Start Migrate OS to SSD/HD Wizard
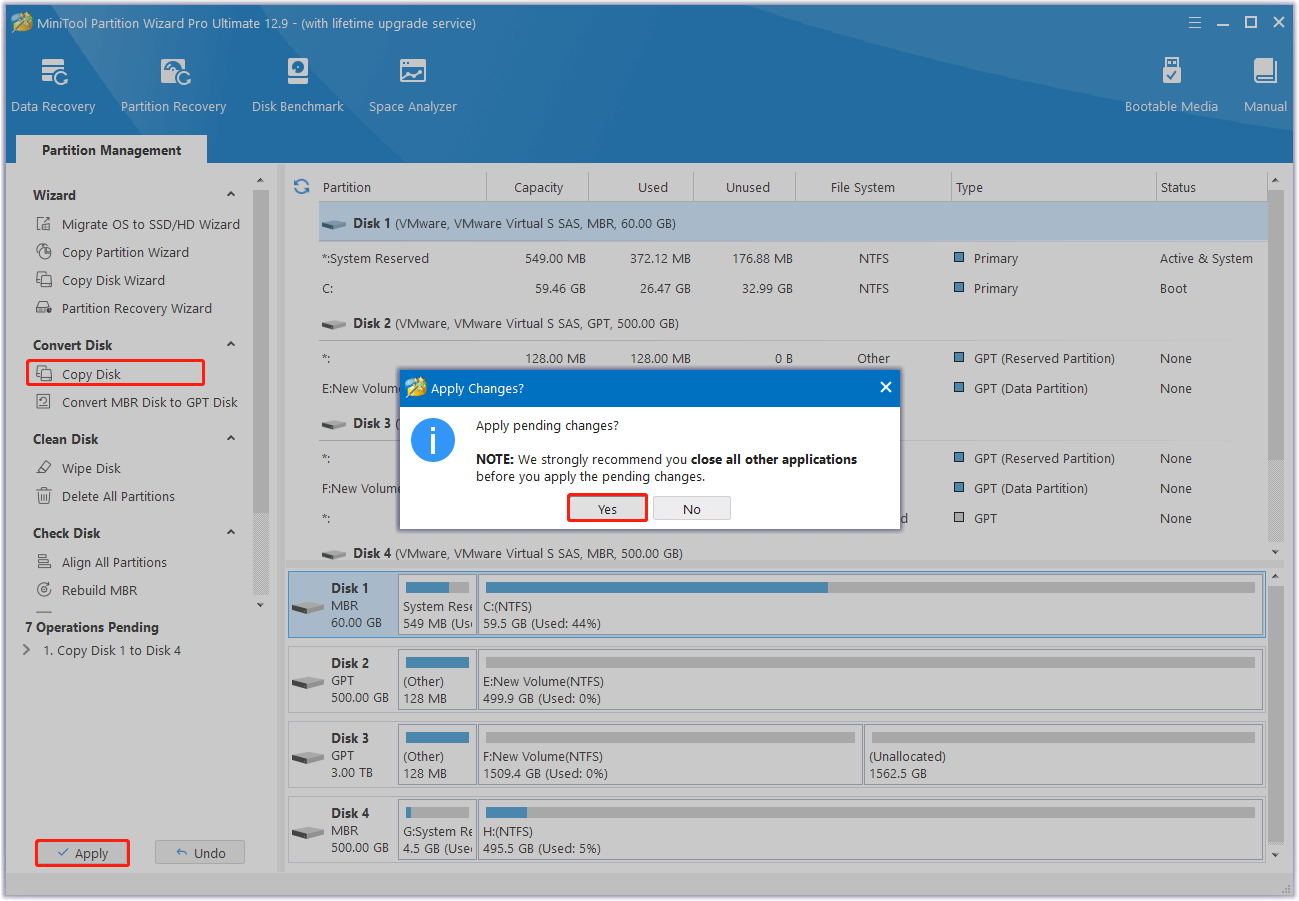Screen dimensions: 1299x901 [x=137, y=224]
